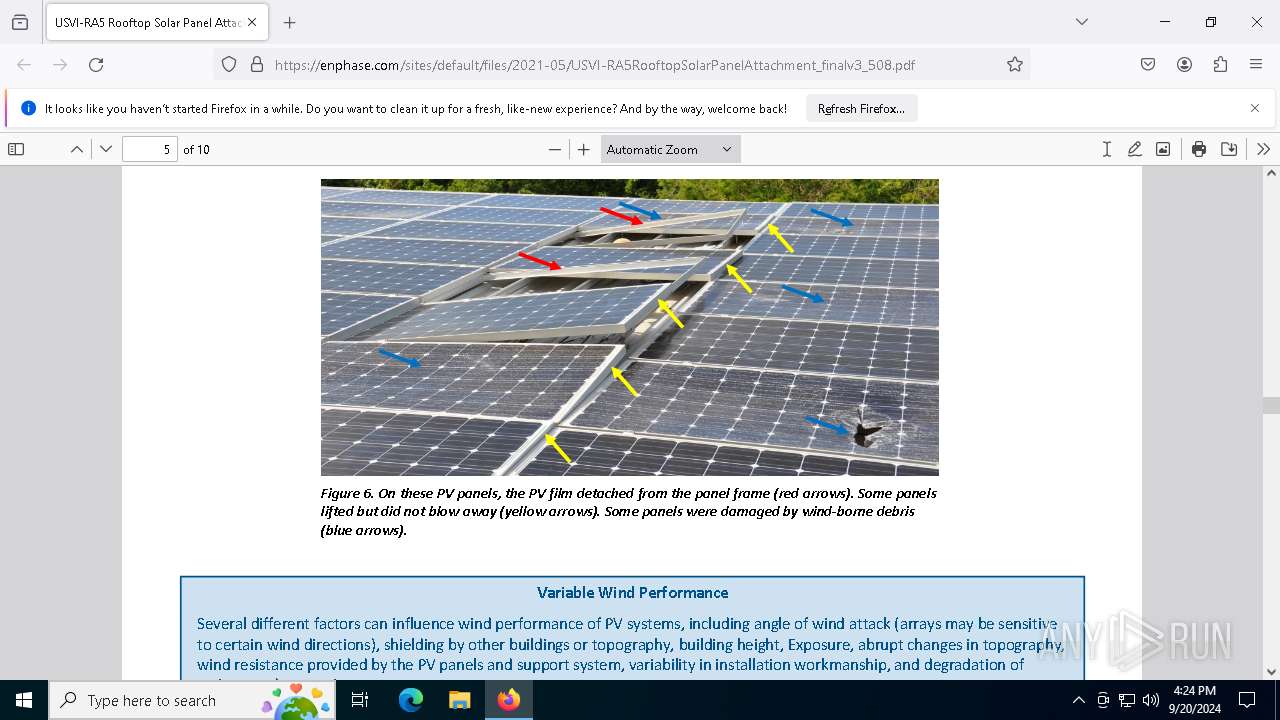Go to next PDF page
Viewport: 1280px width, 720px height.
point(106,149)
